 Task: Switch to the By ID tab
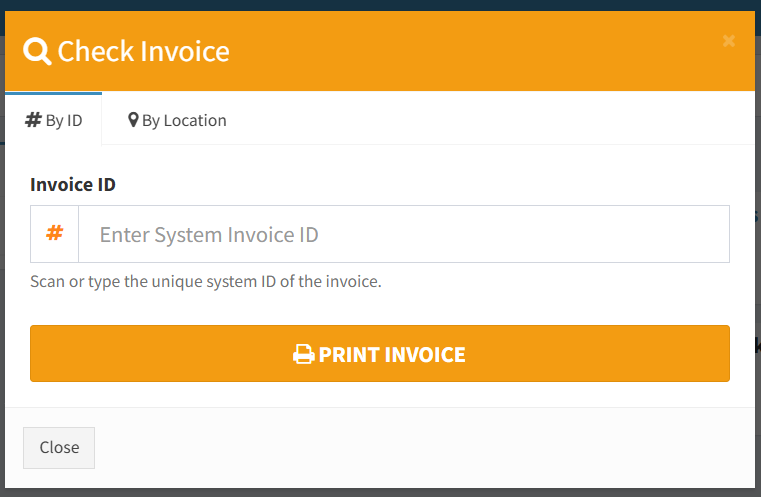point(53,120)
